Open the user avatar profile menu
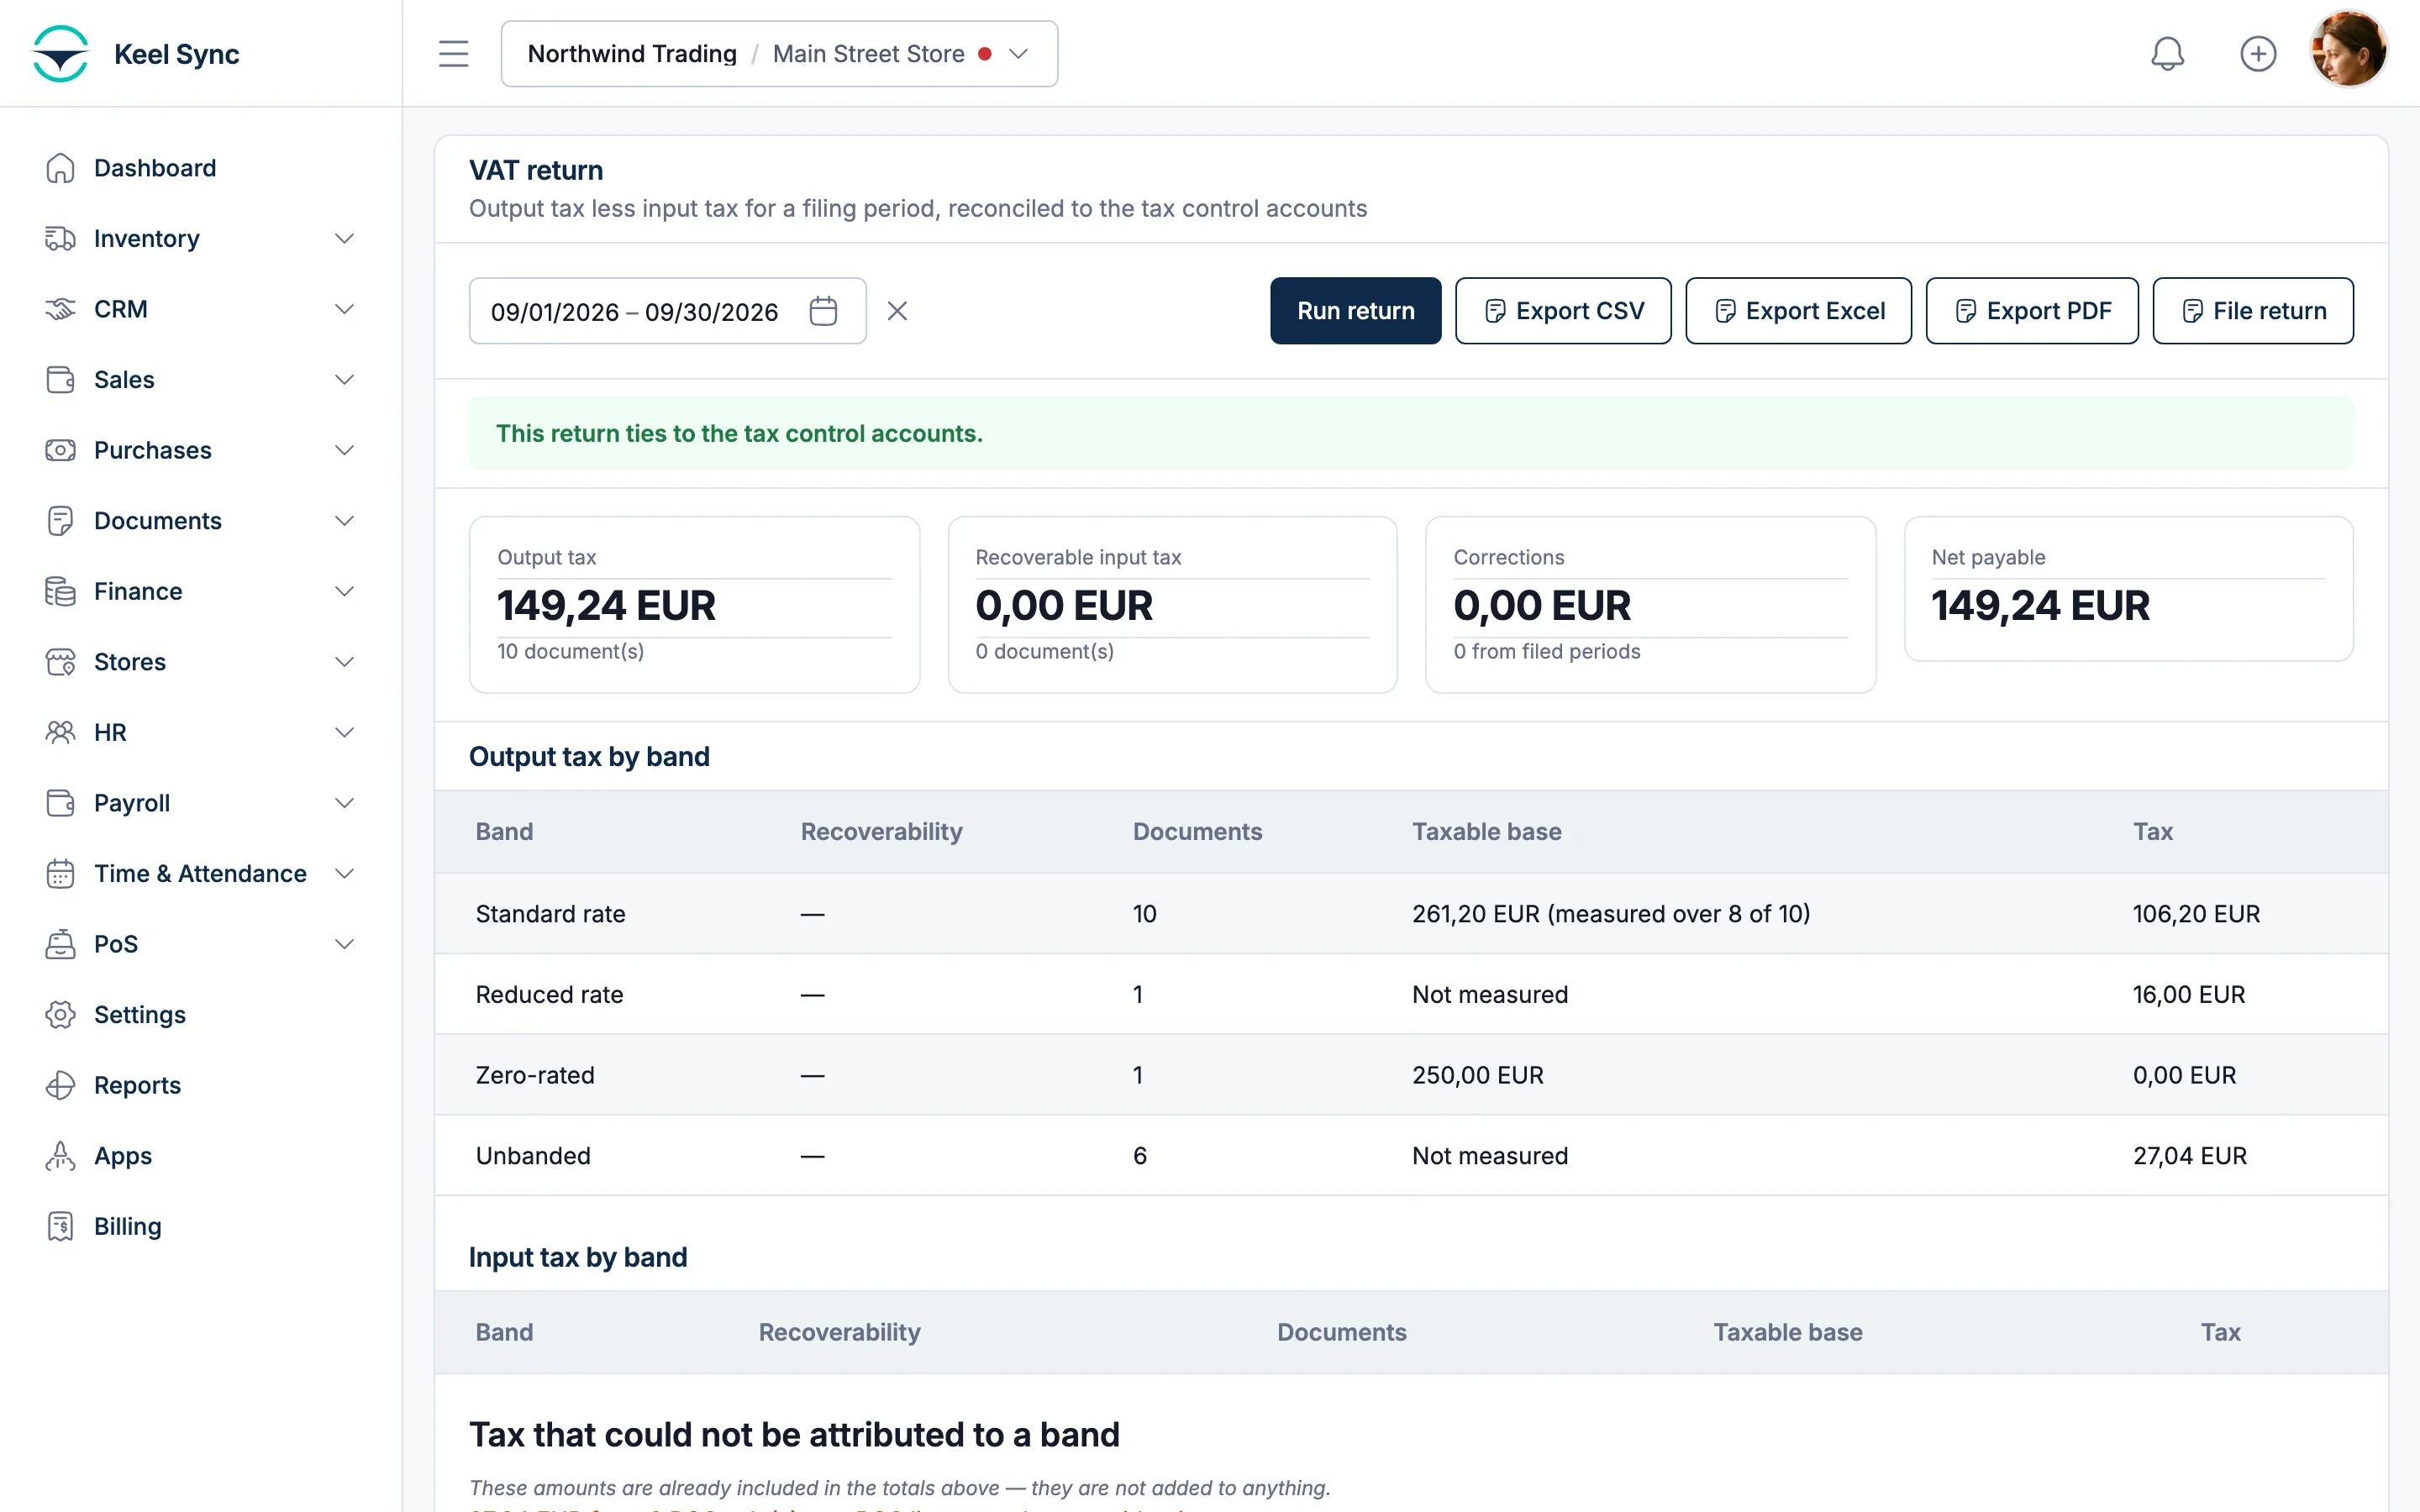 coord(2349,50)
